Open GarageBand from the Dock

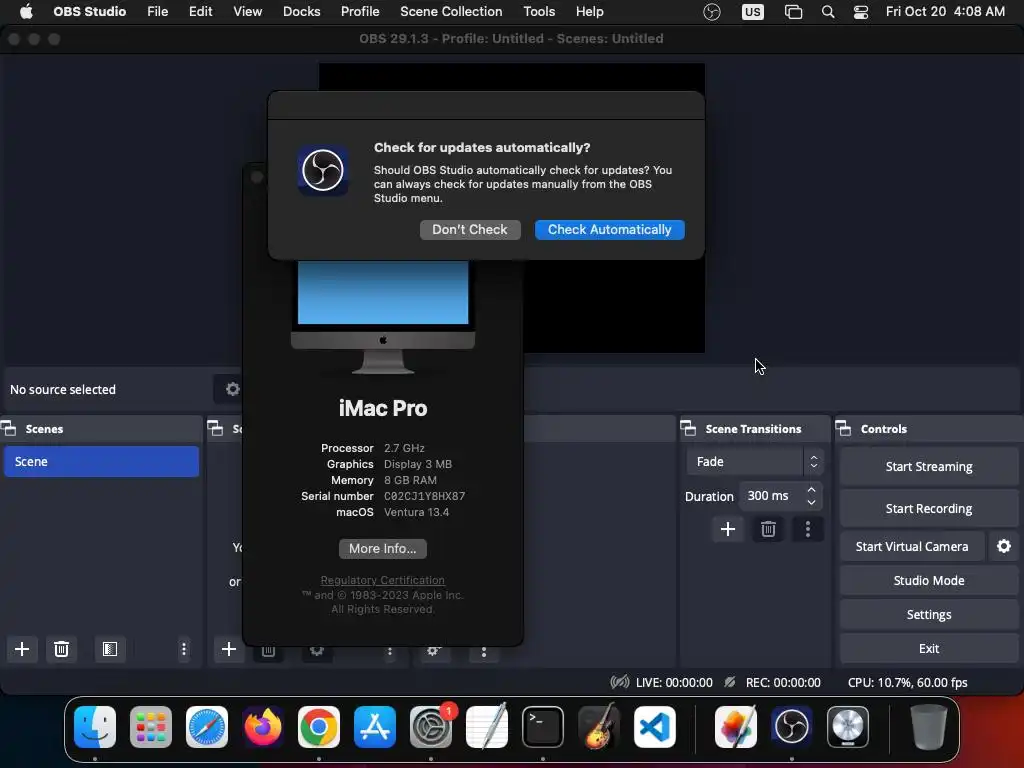coord(599,726)
